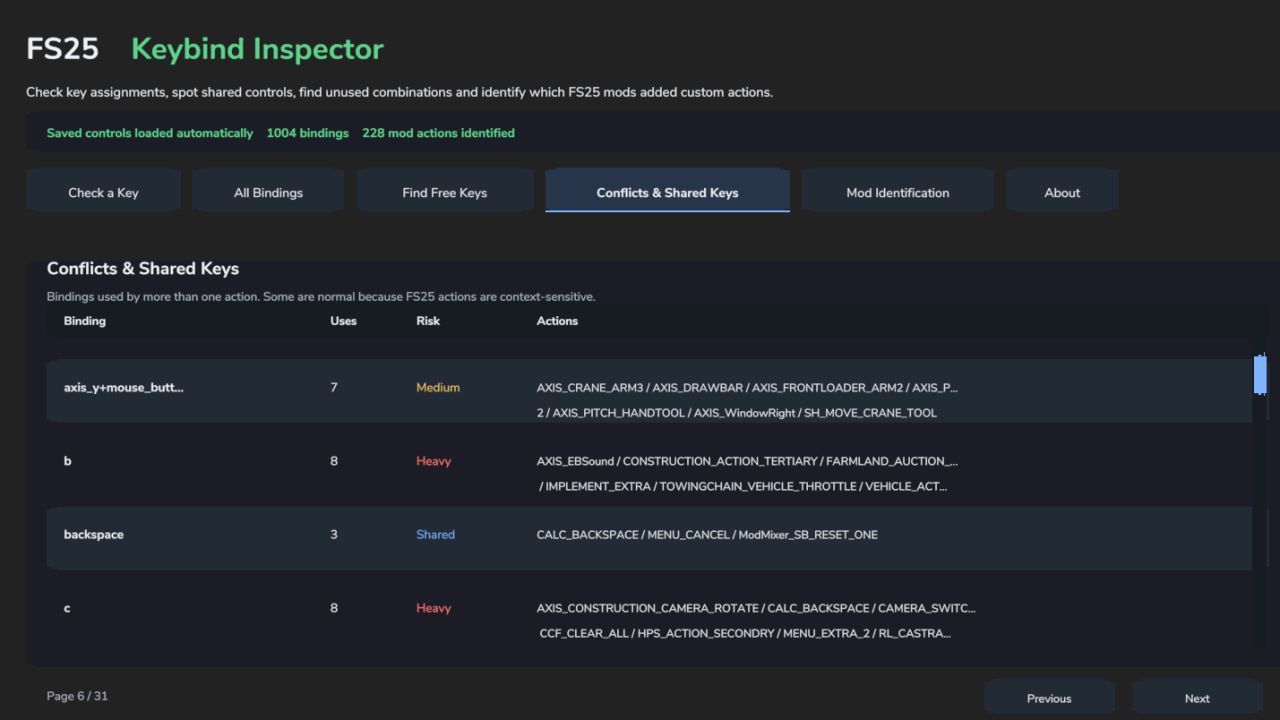
Task: Click the Actions column header
Action: point(557,321)
